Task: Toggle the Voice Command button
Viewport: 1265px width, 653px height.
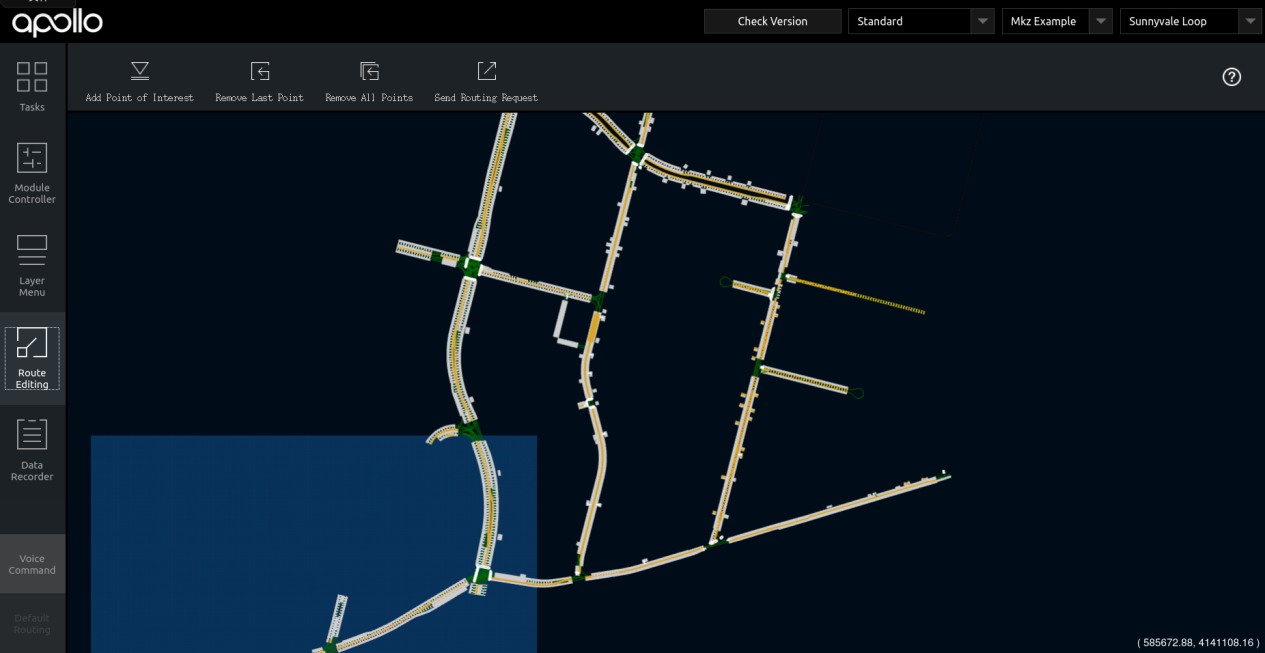Action: (x=32, y=564)
